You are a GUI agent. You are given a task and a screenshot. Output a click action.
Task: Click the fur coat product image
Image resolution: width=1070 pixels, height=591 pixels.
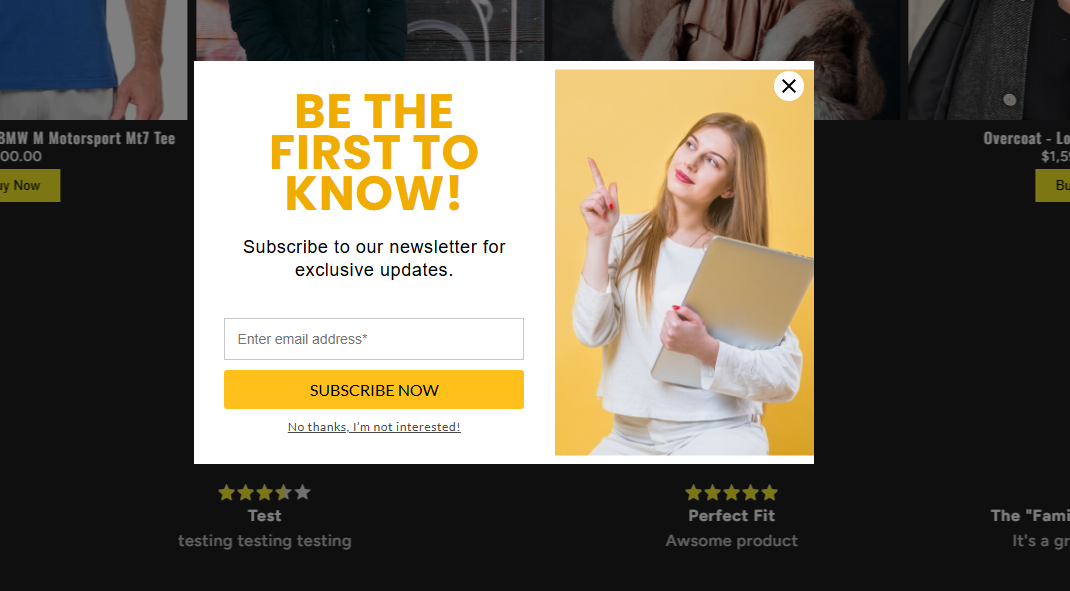tap(725, 31)
